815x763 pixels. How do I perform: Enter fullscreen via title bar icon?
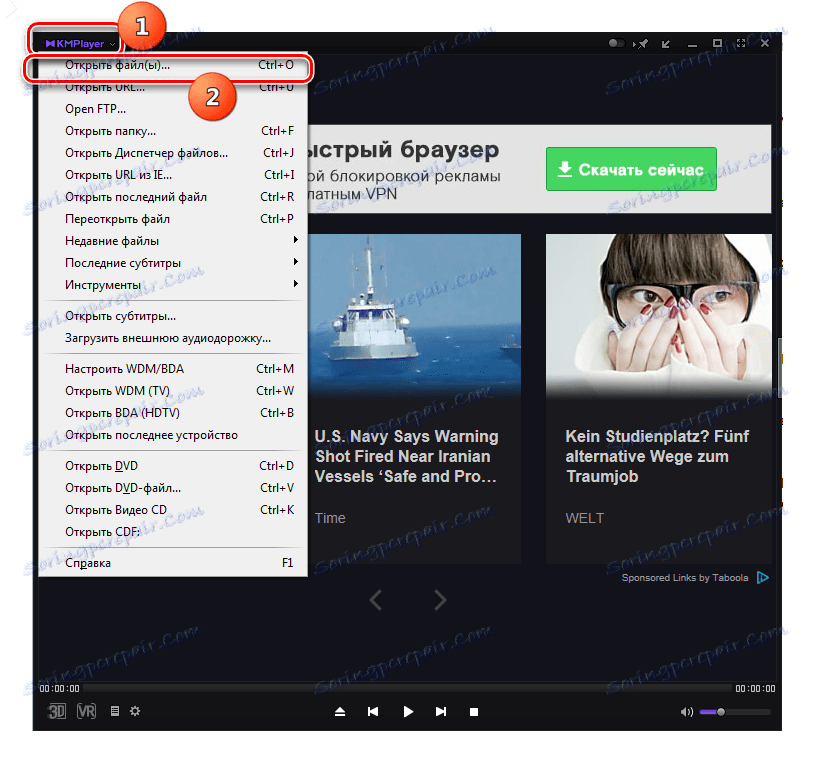coord(741,43)
